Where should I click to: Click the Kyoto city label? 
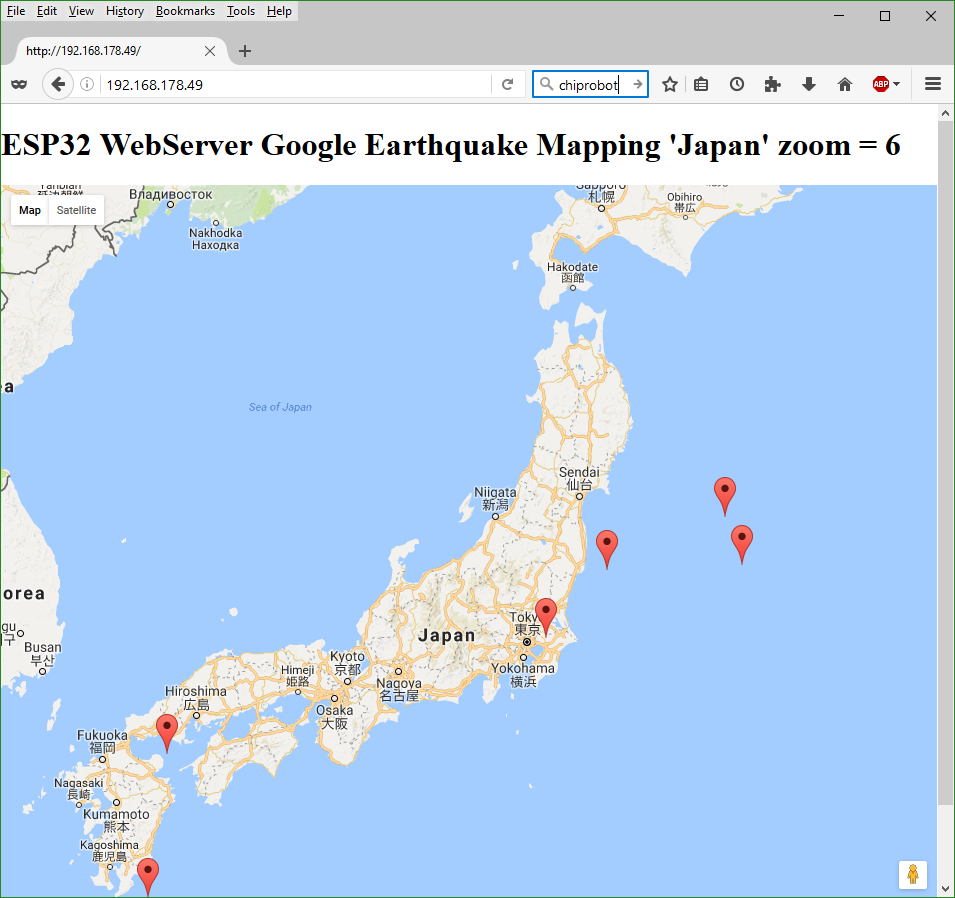[x=347, y=663]
